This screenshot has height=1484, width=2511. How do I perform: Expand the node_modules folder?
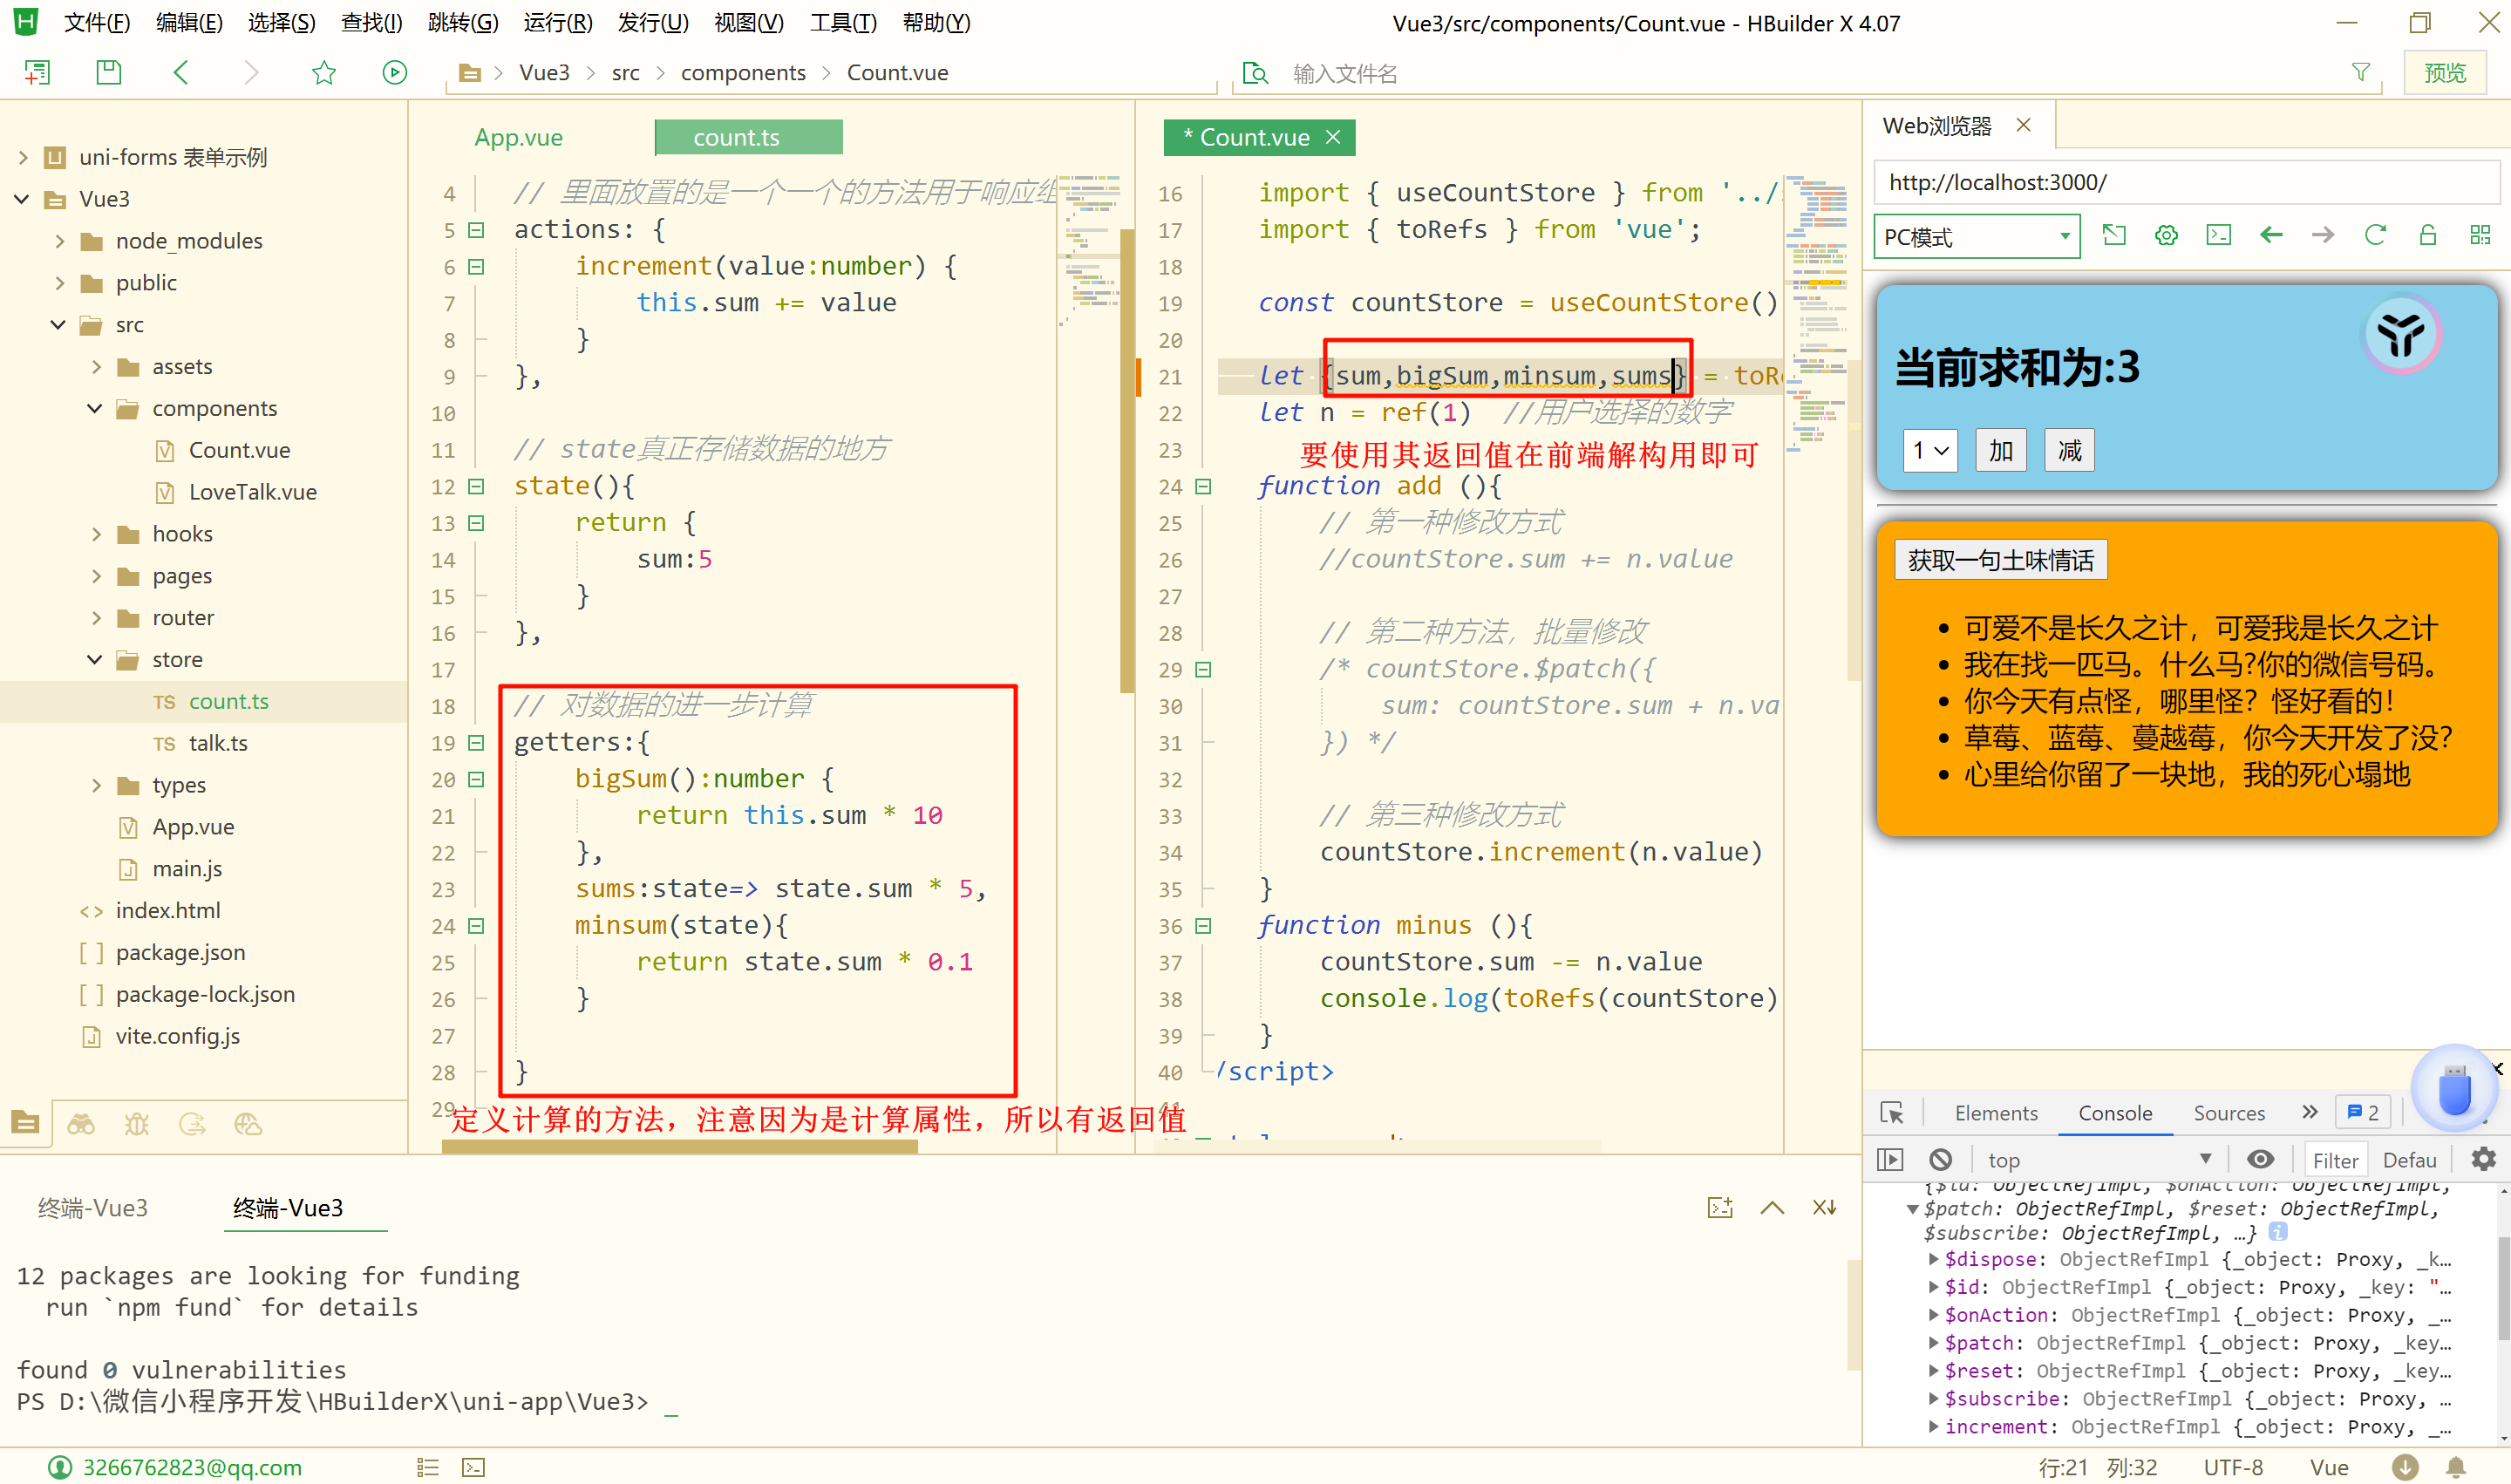[59, 241]
